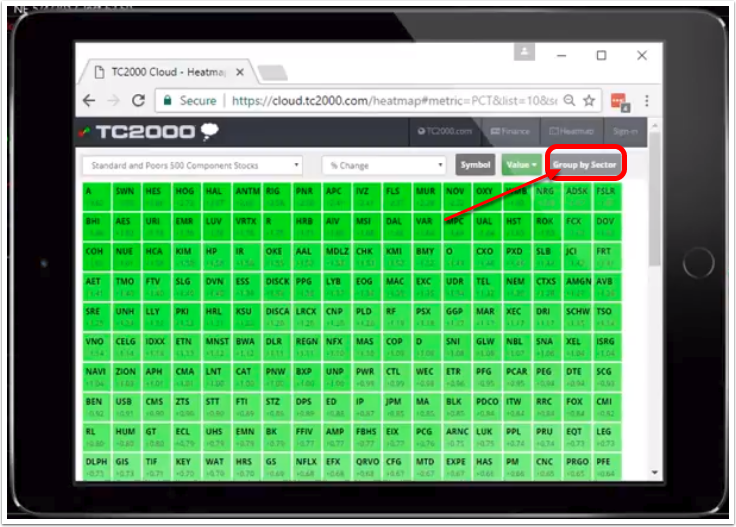
Task: Open the Heatmap header menu item
Action: pyautogui.click(x=571, y=131)
